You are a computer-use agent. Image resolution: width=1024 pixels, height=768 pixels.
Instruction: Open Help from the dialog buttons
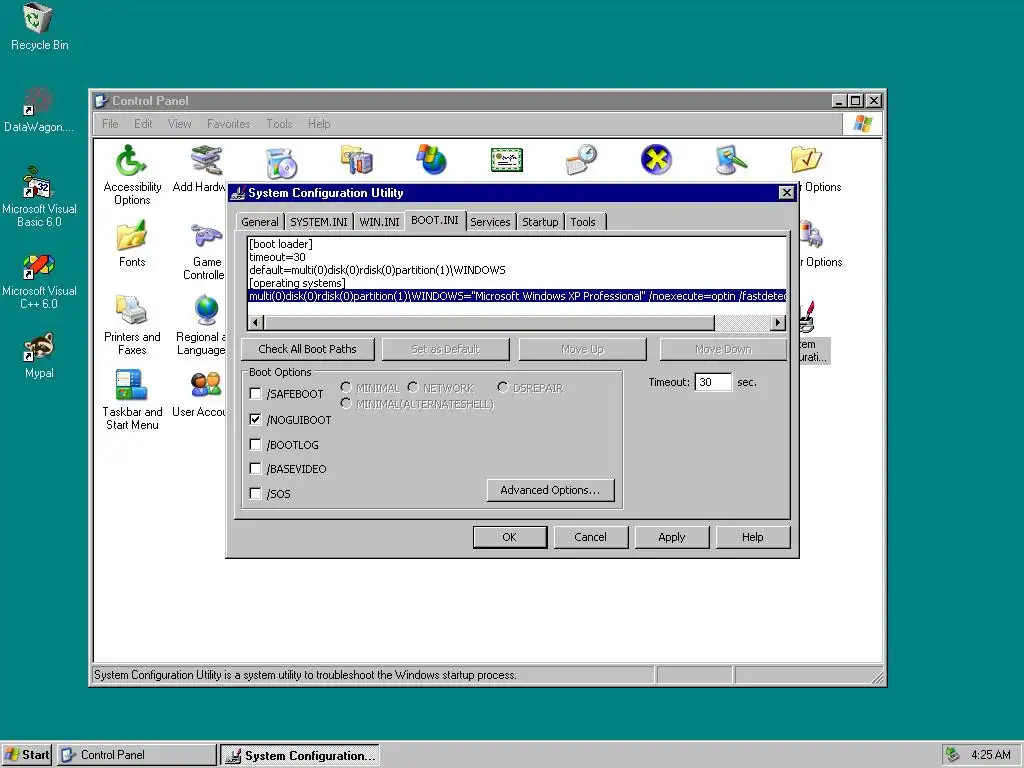tap(752, 537)
